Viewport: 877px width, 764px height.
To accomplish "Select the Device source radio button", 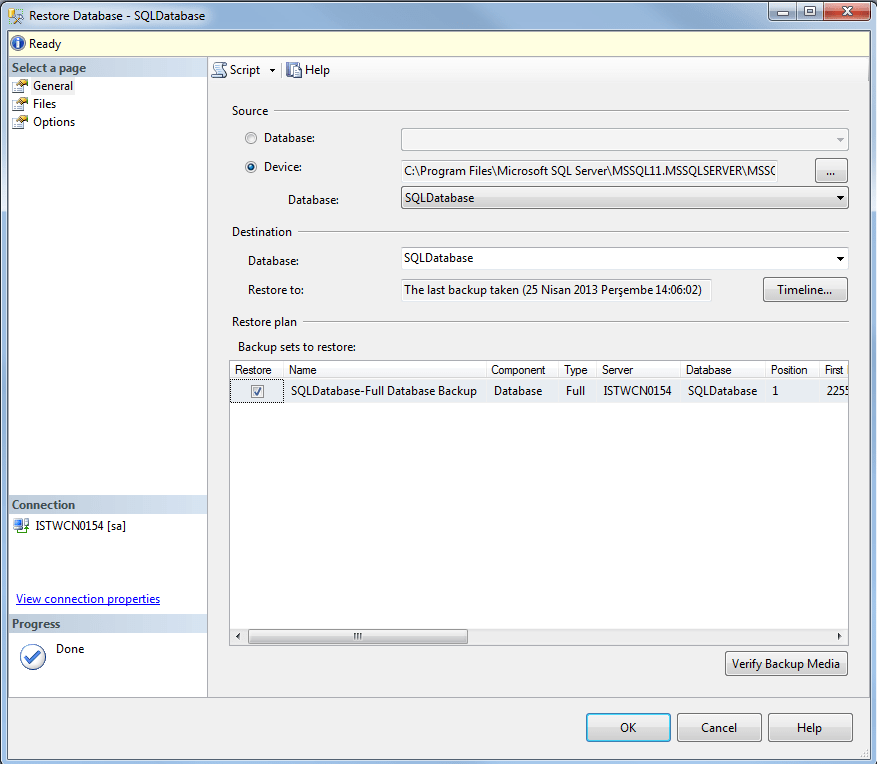I will [251, 167].
